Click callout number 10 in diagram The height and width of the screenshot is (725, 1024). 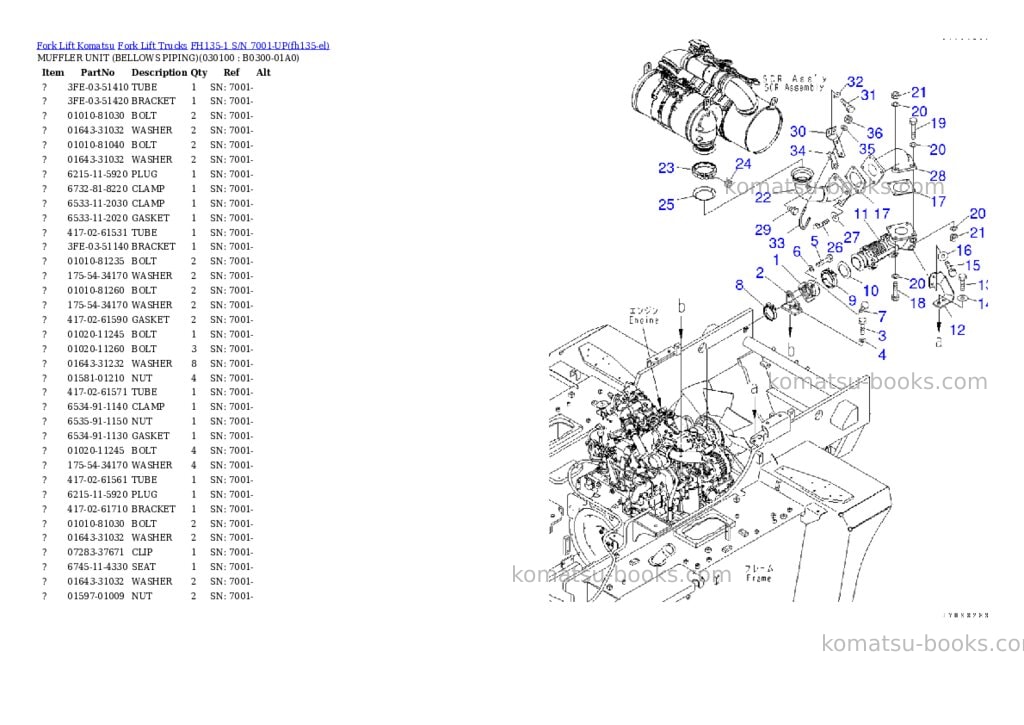pos(871,291)
